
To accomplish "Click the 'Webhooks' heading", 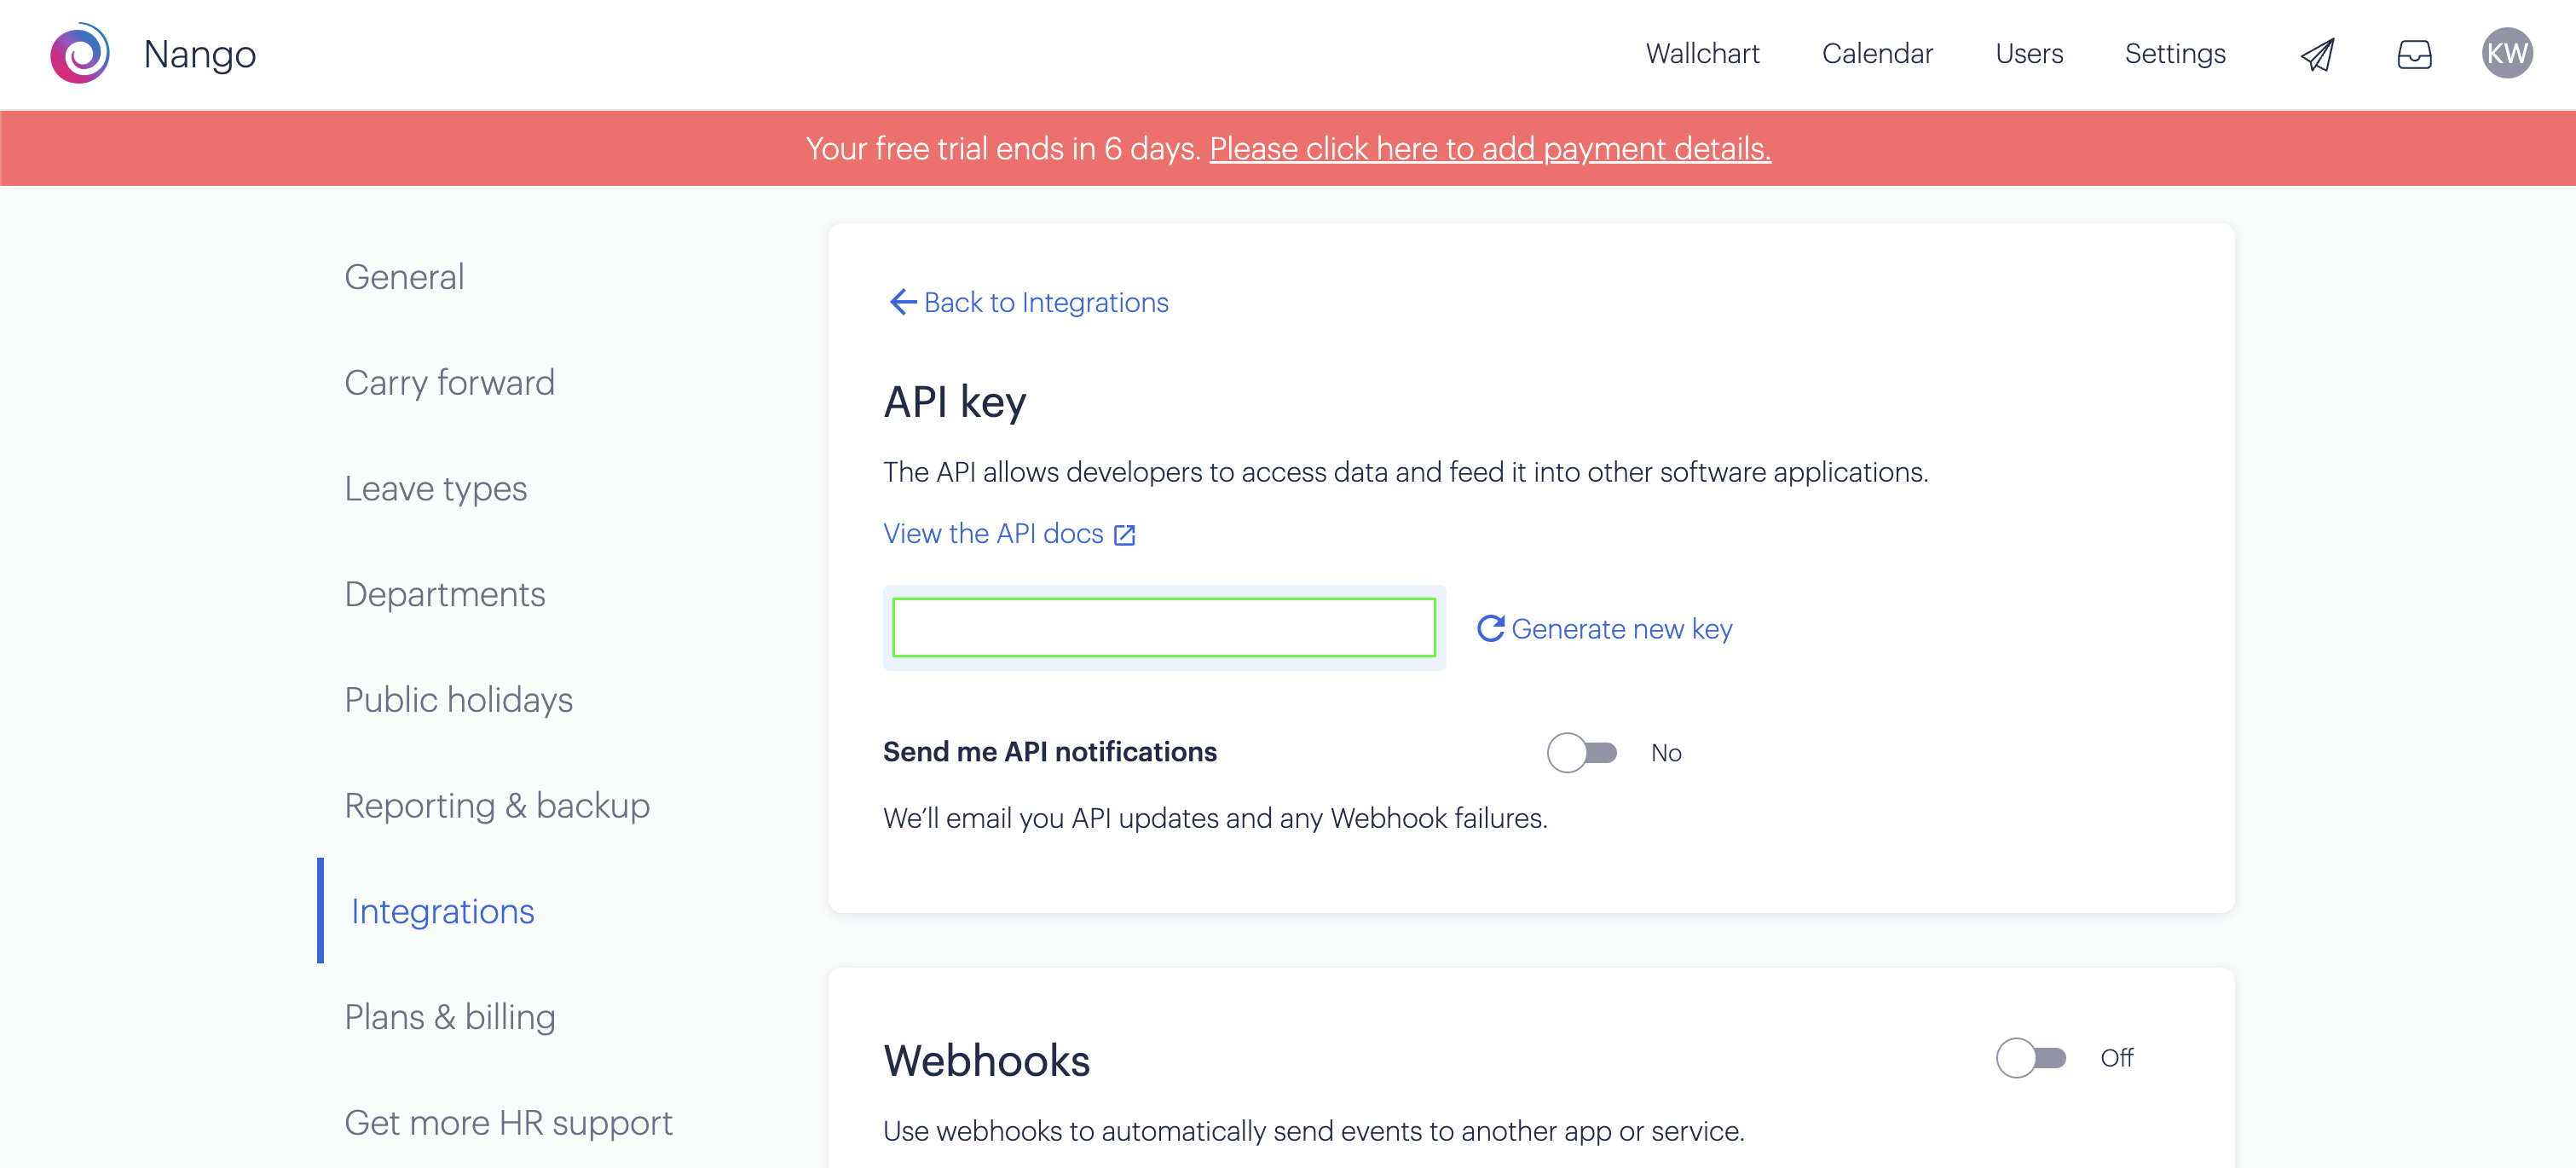I will coord(986,1061).
